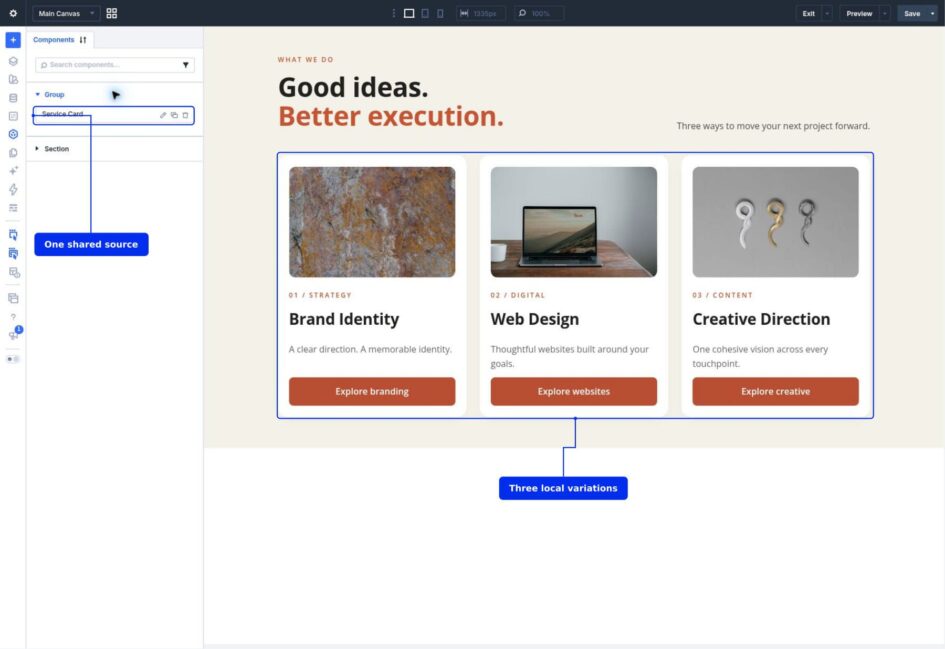This screenshot has width=945, height=649.
Task: Click the Preview button
Action: pos(859,13)
